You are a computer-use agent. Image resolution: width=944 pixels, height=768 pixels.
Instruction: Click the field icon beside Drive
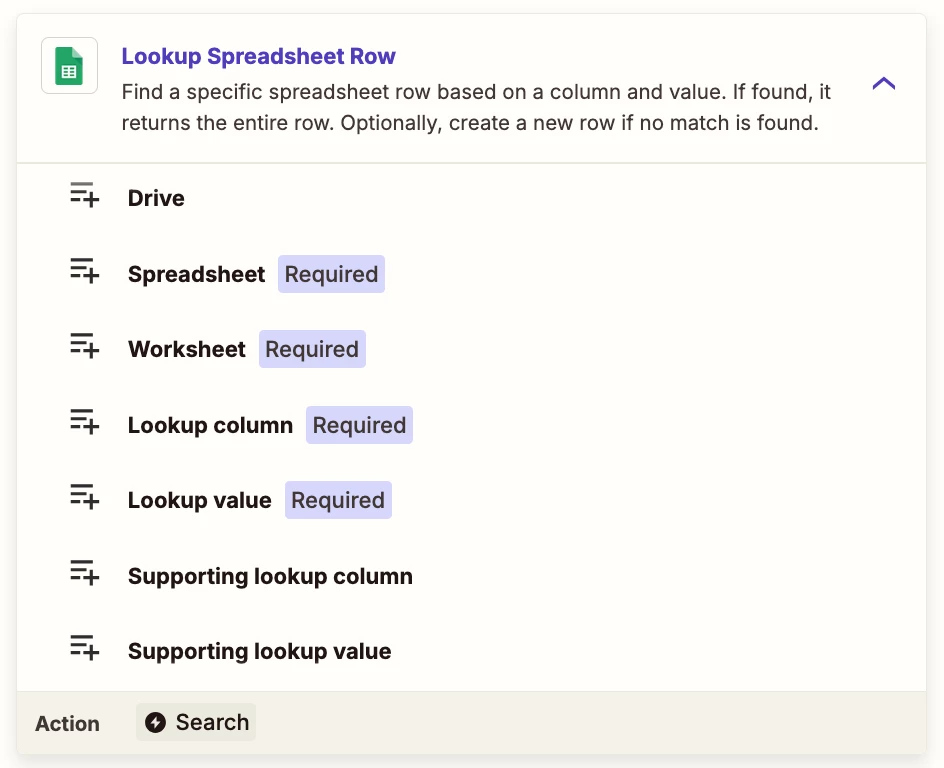(x=84, y=195)
